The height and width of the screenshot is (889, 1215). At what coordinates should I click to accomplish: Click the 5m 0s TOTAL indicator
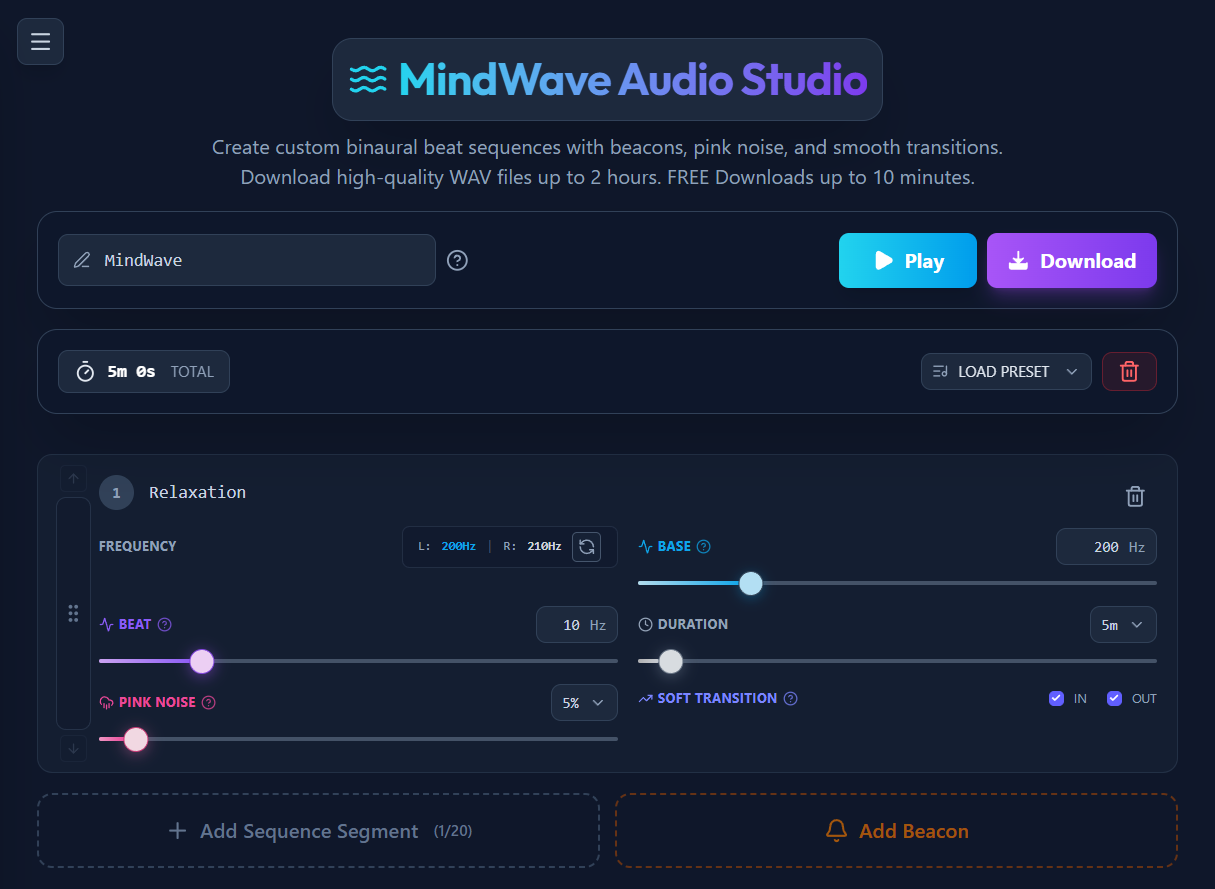pyautogui.click(x=144, y=371)
